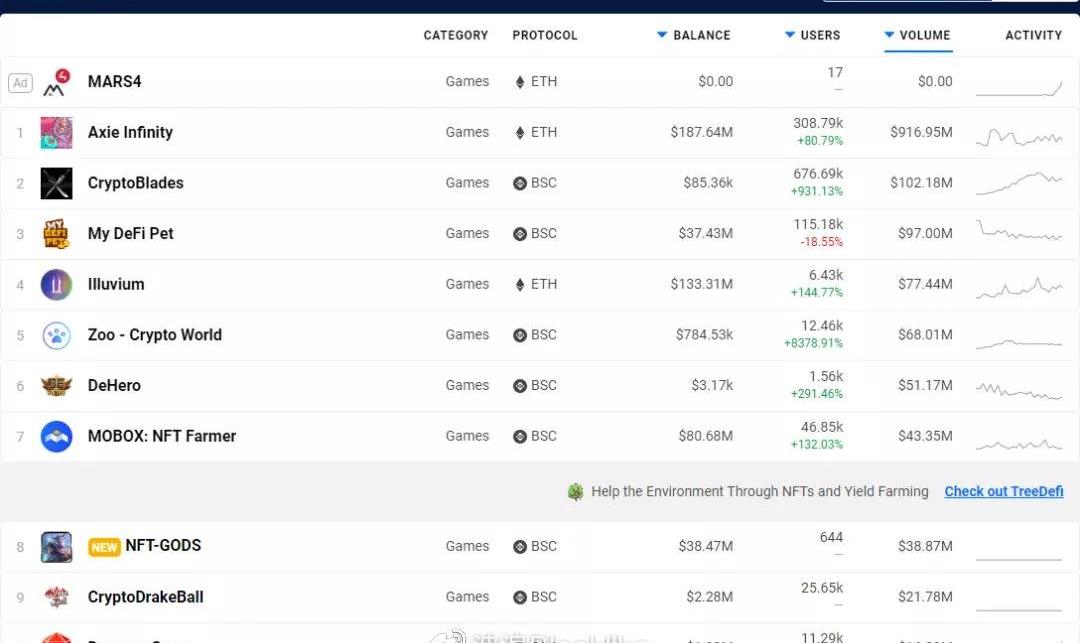Click the Protocol column header
Image resolution: width=1080 pixels, height=643 pixels.
pyautogui.click(x=545, y=35)
